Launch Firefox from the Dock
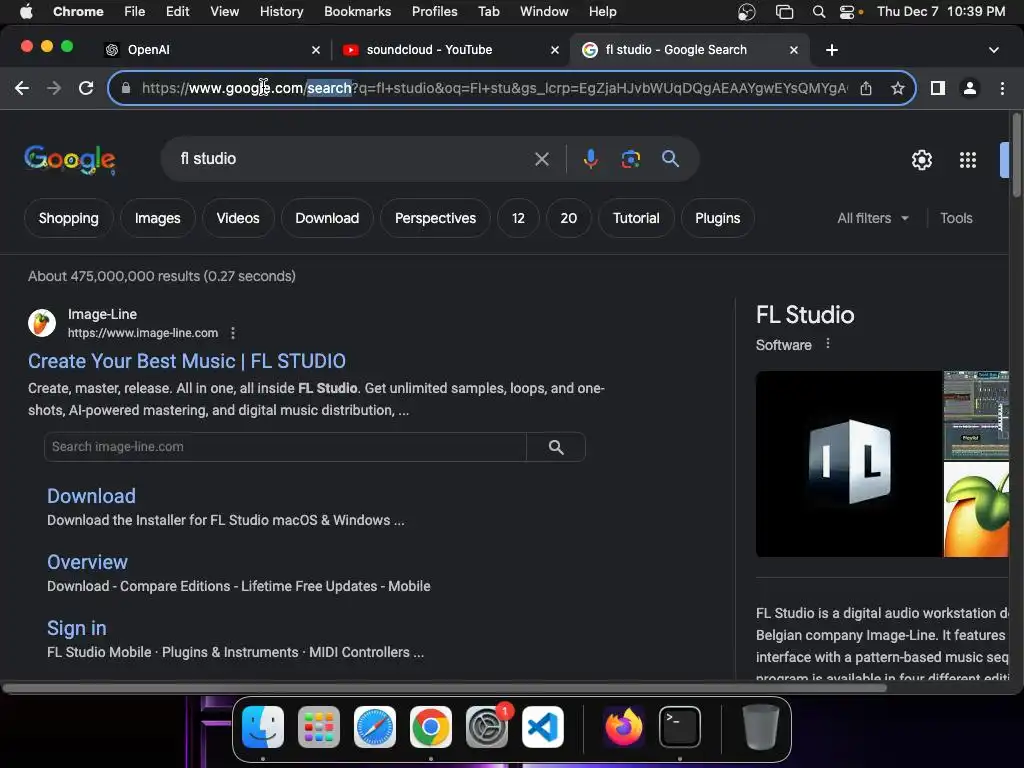The width and height of the screenshot is (1024, 768). click(624, 727)
